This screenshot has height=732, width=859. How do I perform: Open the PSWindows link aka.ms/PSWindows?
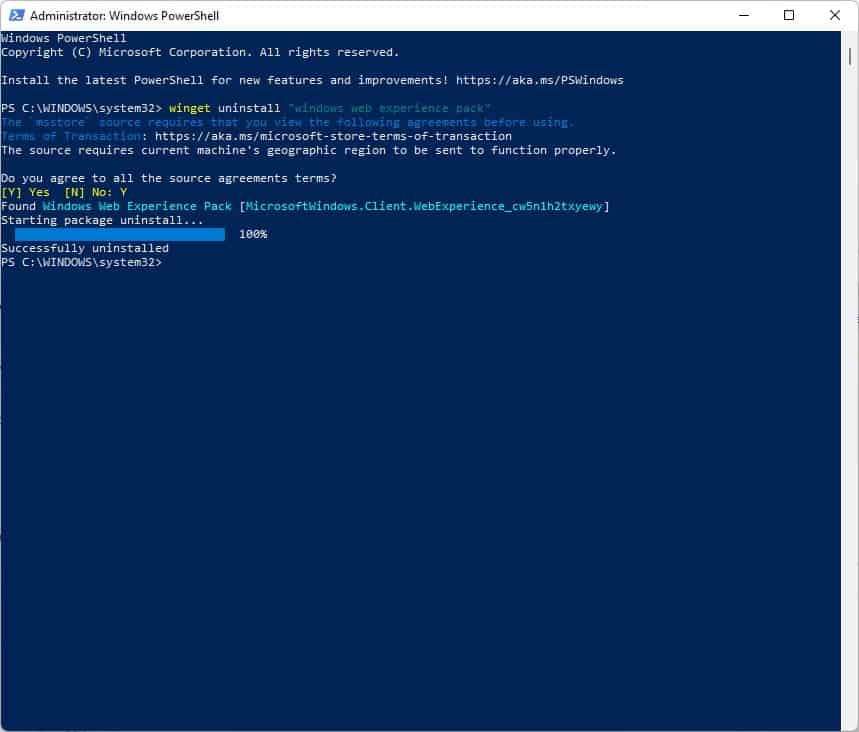point(537,80)
